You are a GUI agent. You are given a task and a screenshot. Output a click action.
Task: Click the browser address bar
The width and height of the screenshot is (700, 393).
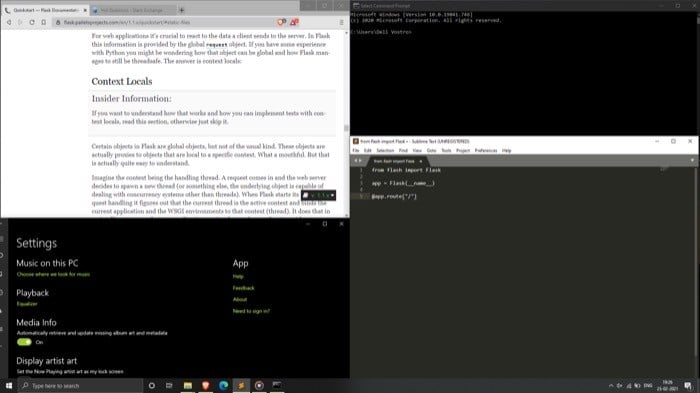pyautogui.click(x=163, y=22)
